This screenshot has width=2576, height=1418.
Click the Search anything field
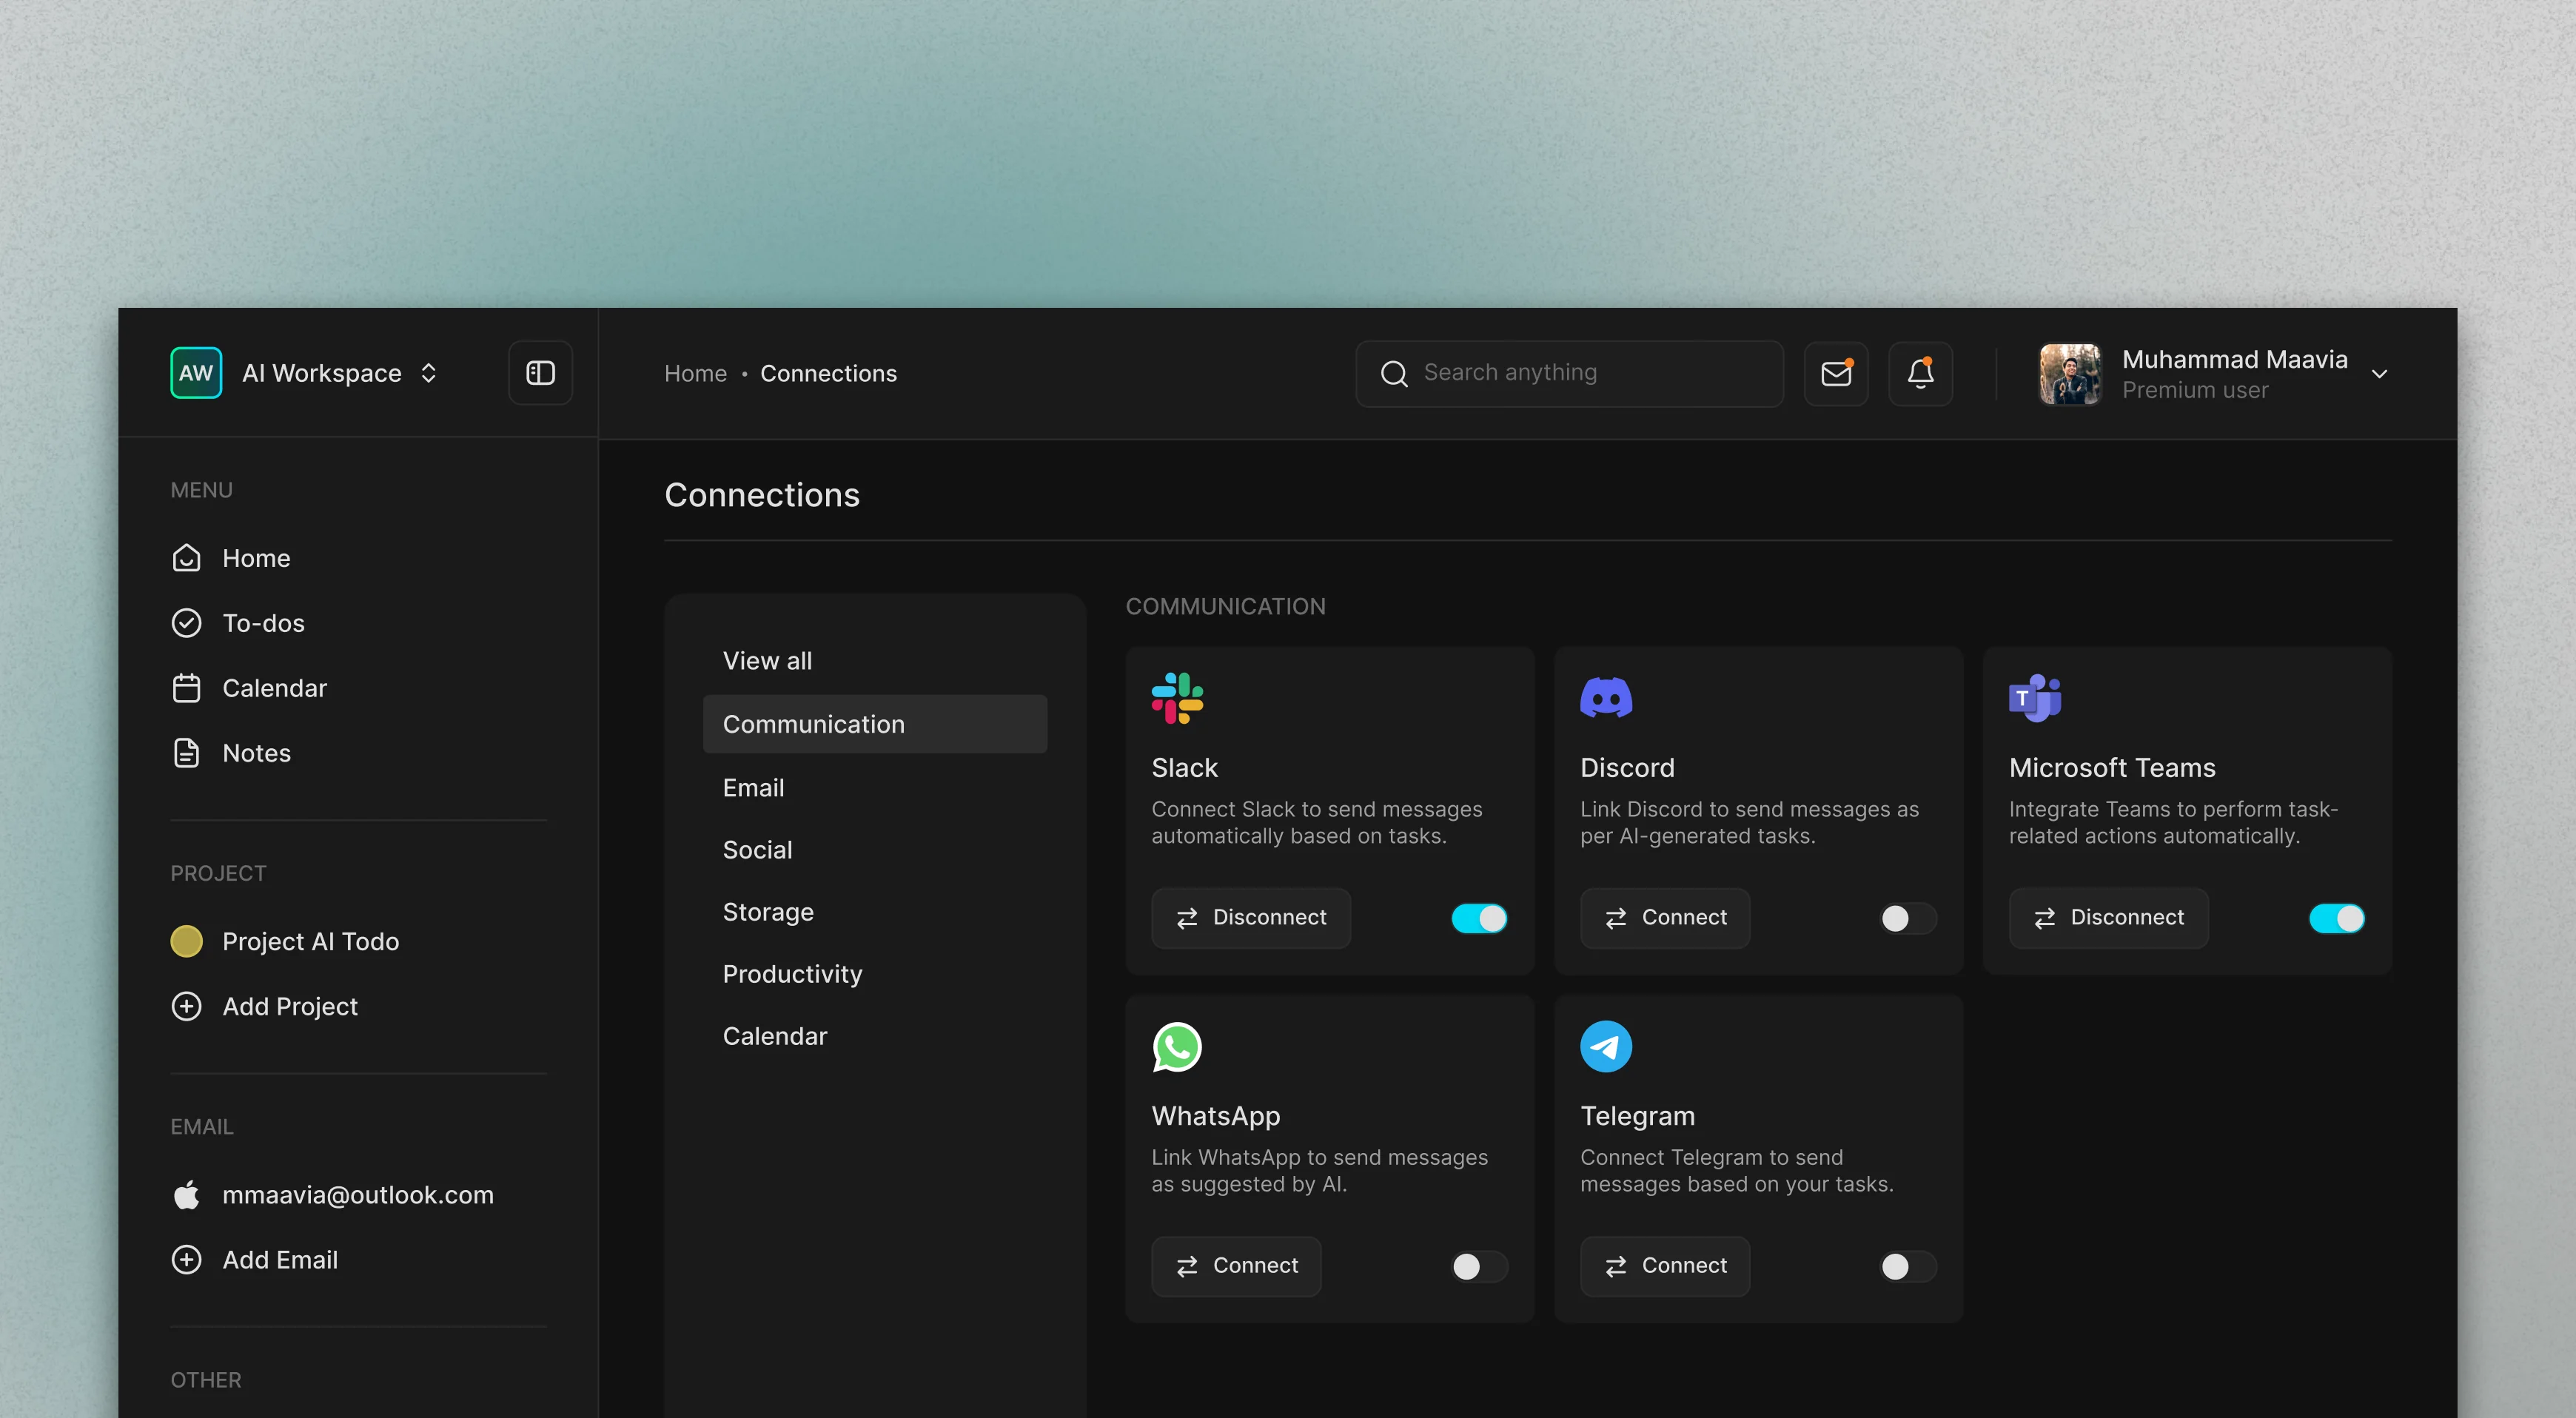tap(1569, 374)
